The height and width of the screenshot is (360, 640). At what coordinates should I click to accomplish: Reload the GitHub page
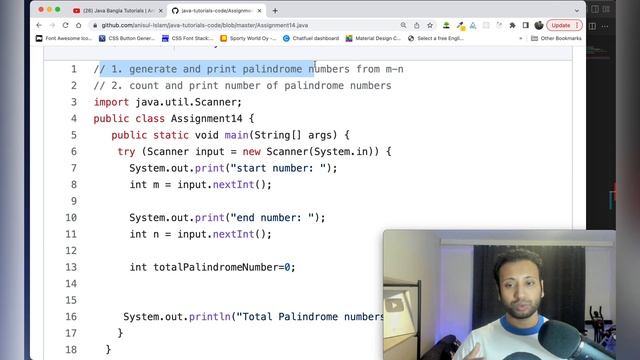tap(65, 25)
